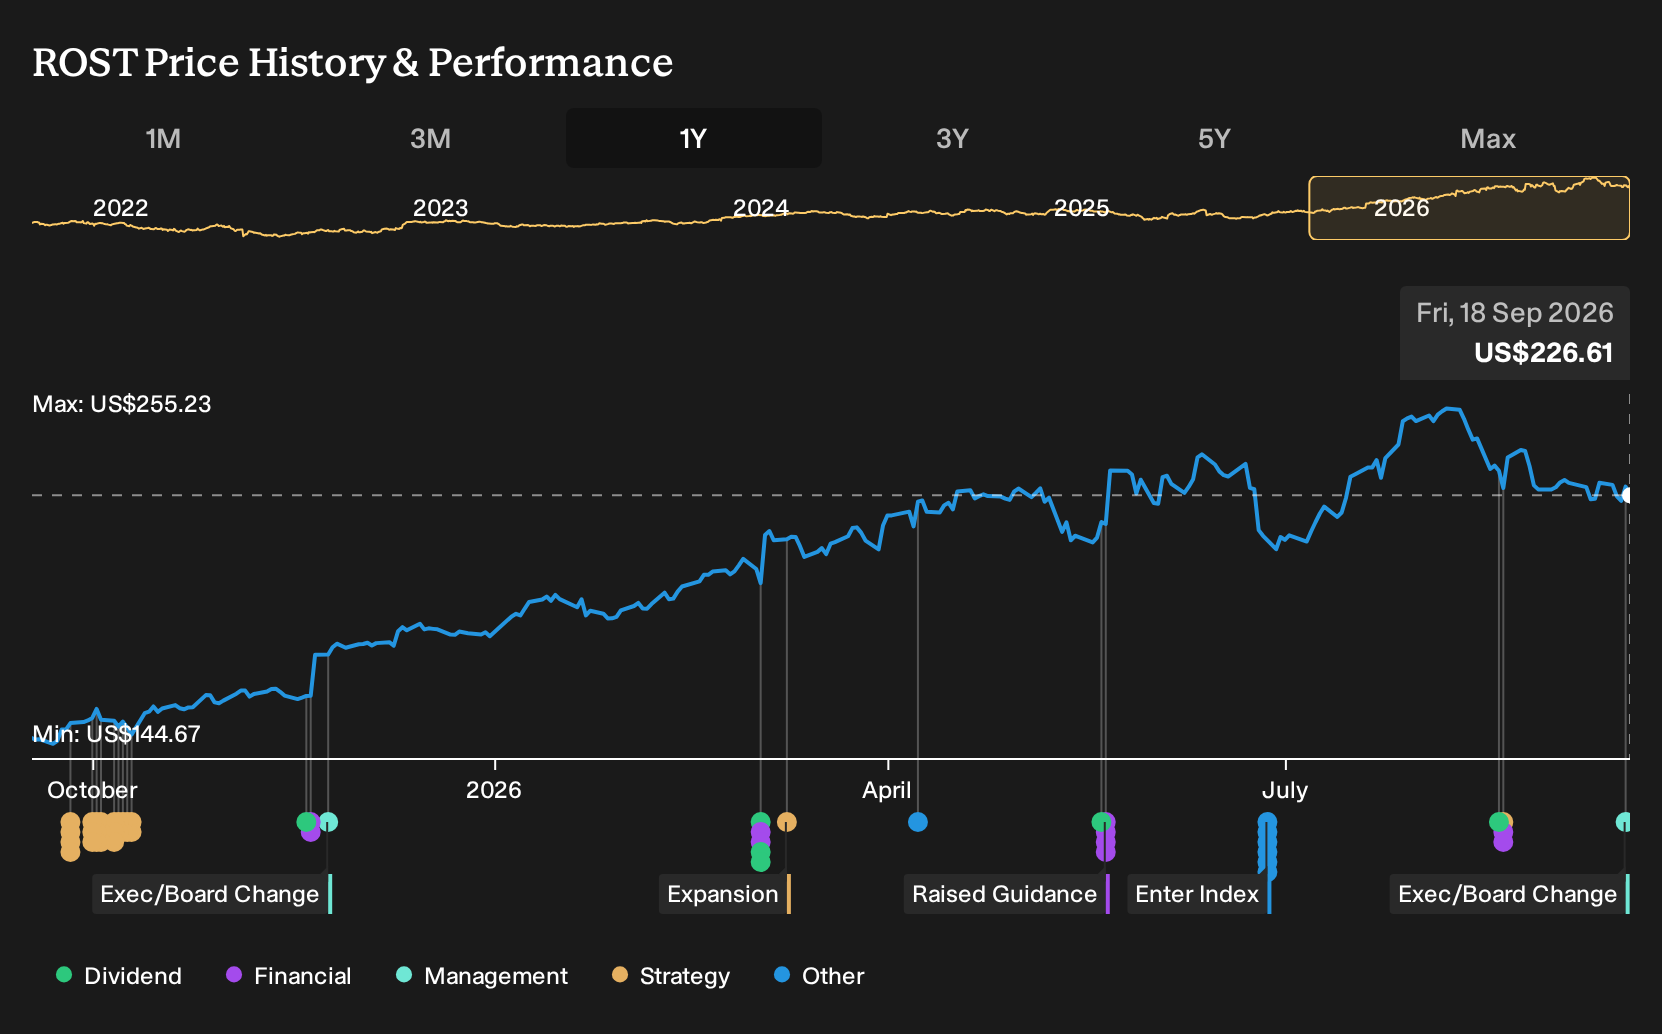Open the Expansion event label
This screenshot has width=1662, height=1034.
pos(725,894)
